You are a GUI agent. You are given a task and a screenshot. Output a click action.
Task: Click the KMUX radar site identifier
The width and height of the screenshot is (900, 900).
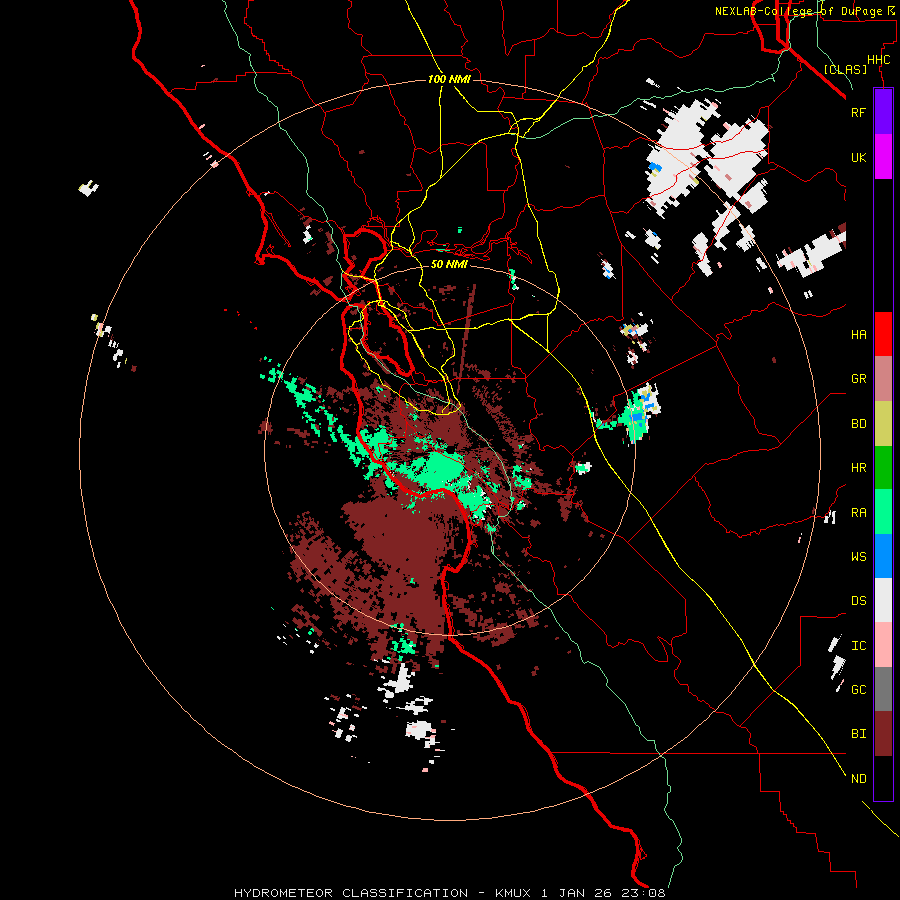click(x=514, y=893)
